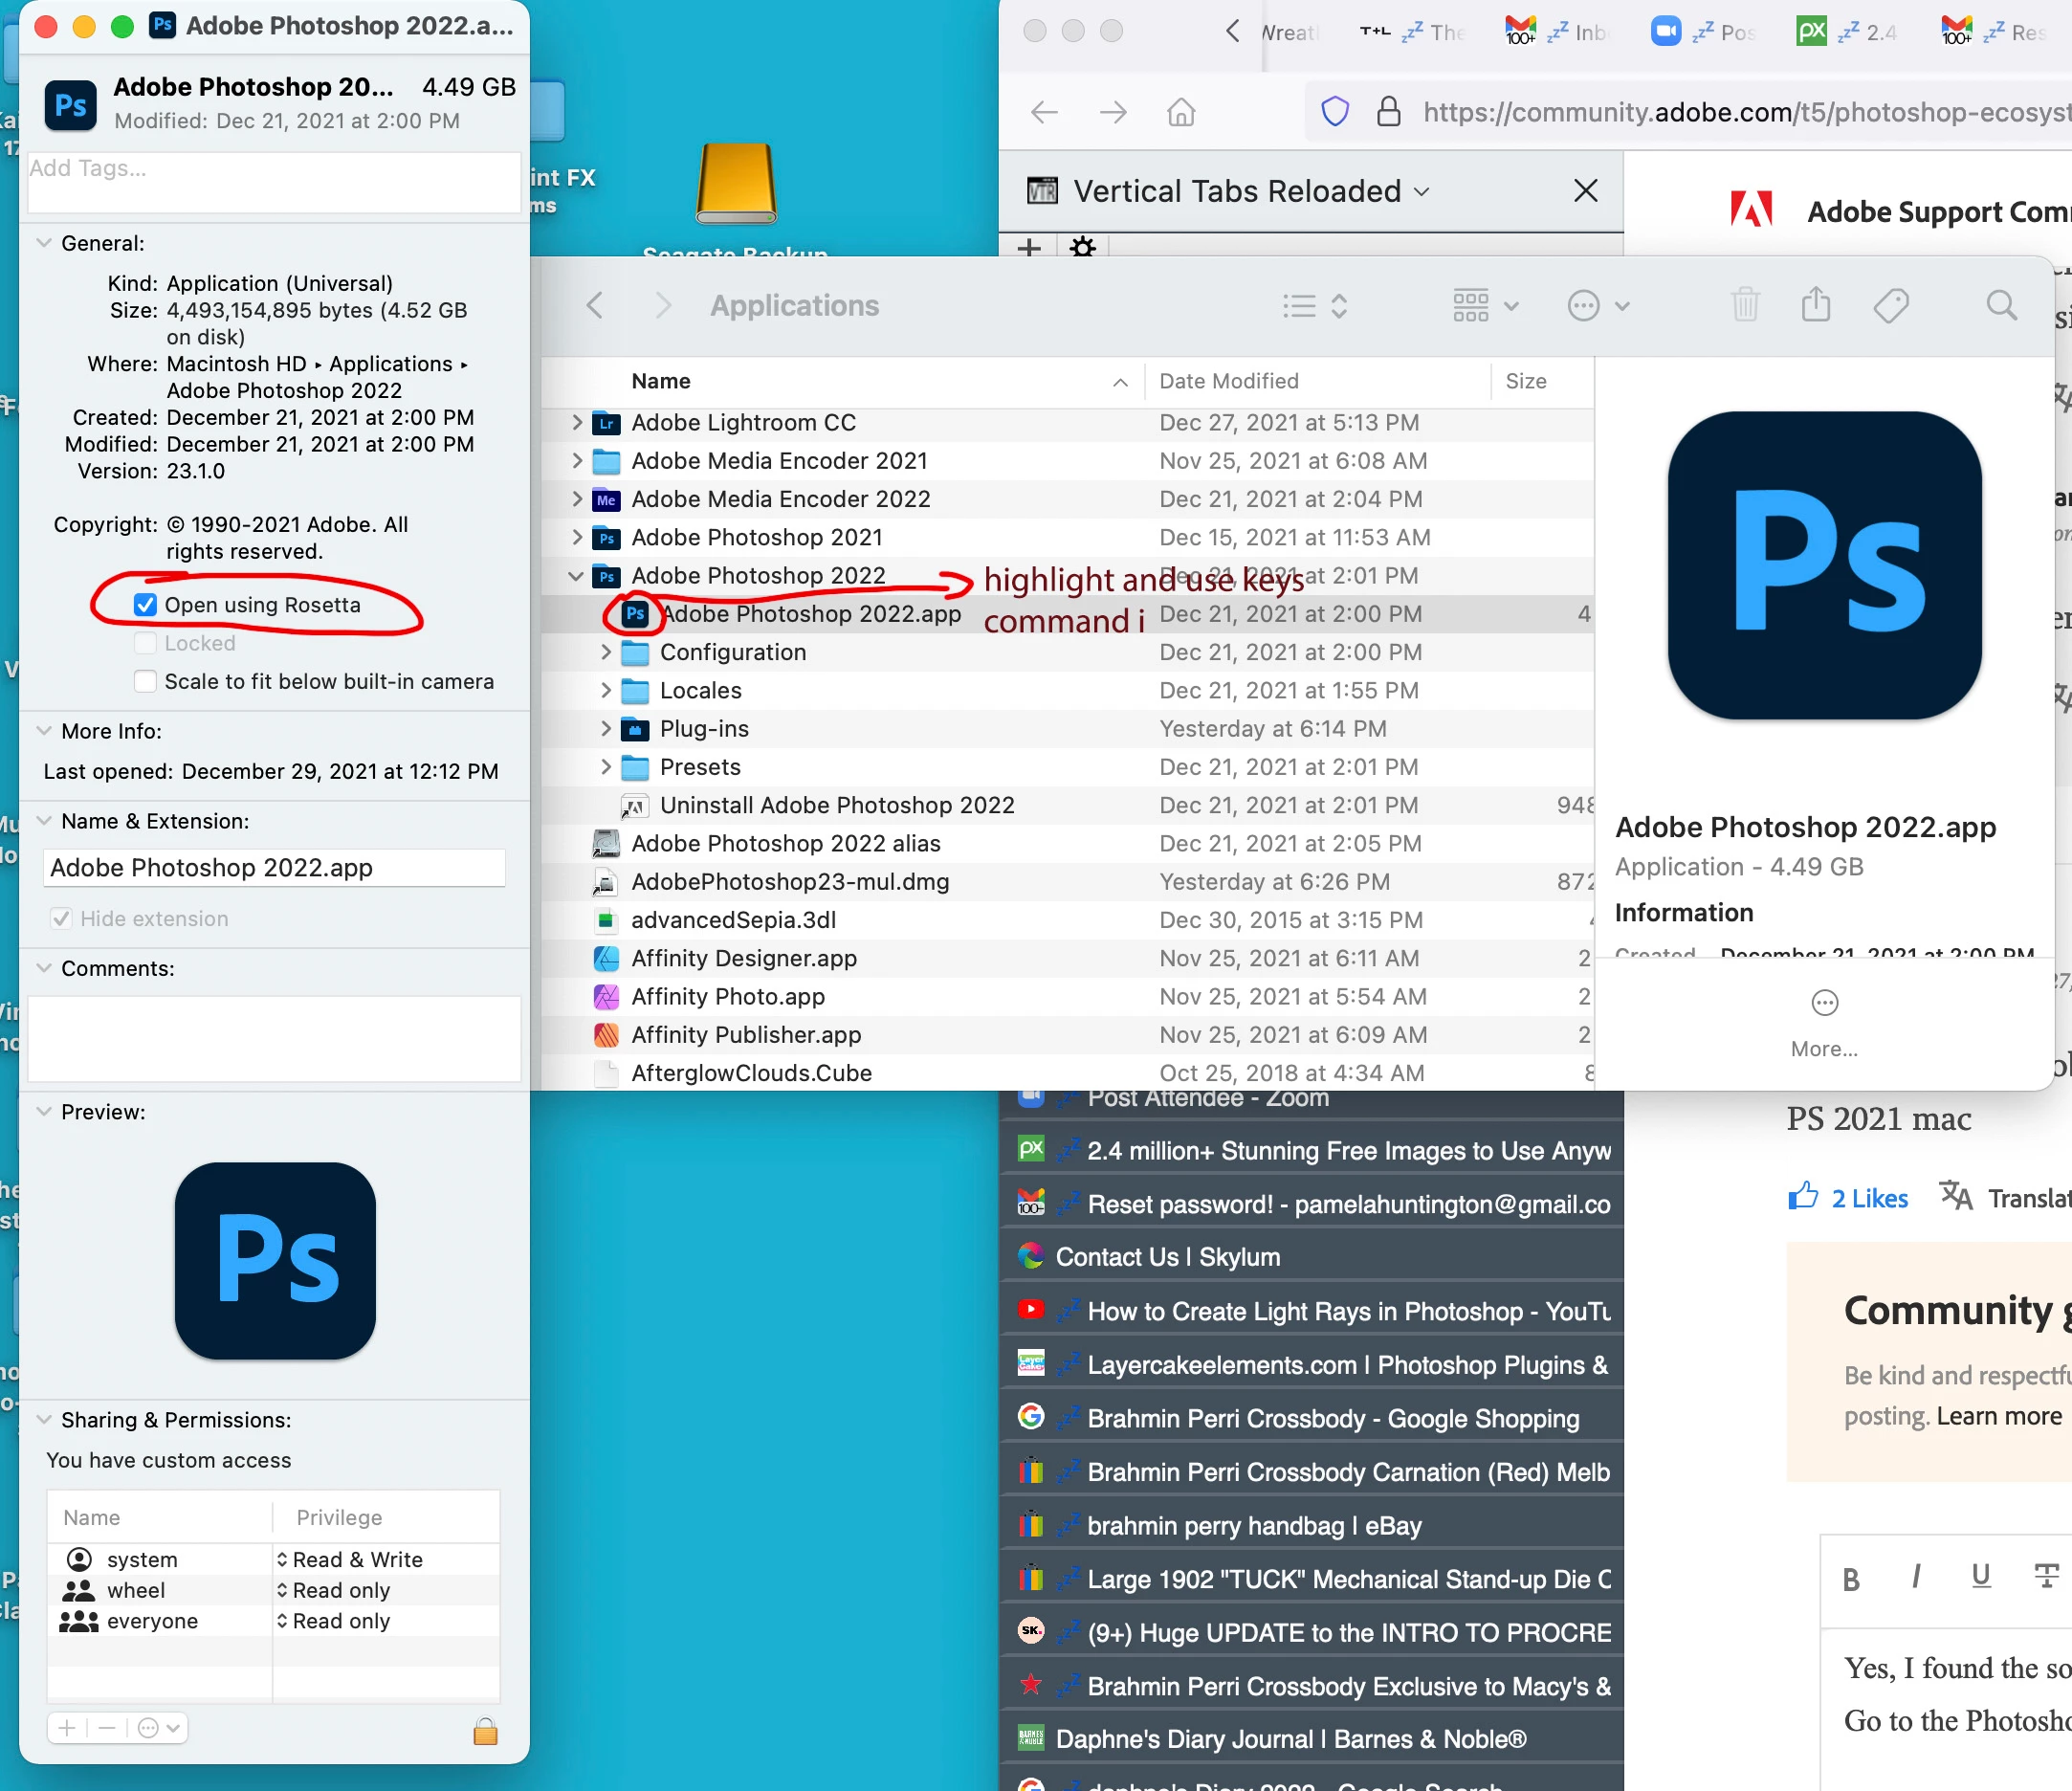Click the Finder back arrow
Viewport: 2072px width, 1791px height.
(595, 305)
